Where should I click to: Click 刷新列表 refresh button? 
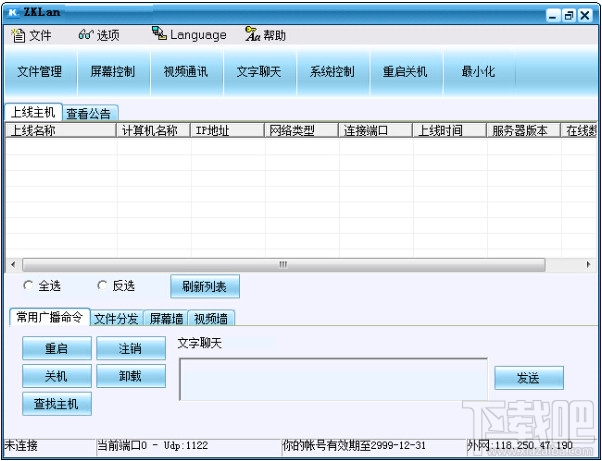[205, 287]
